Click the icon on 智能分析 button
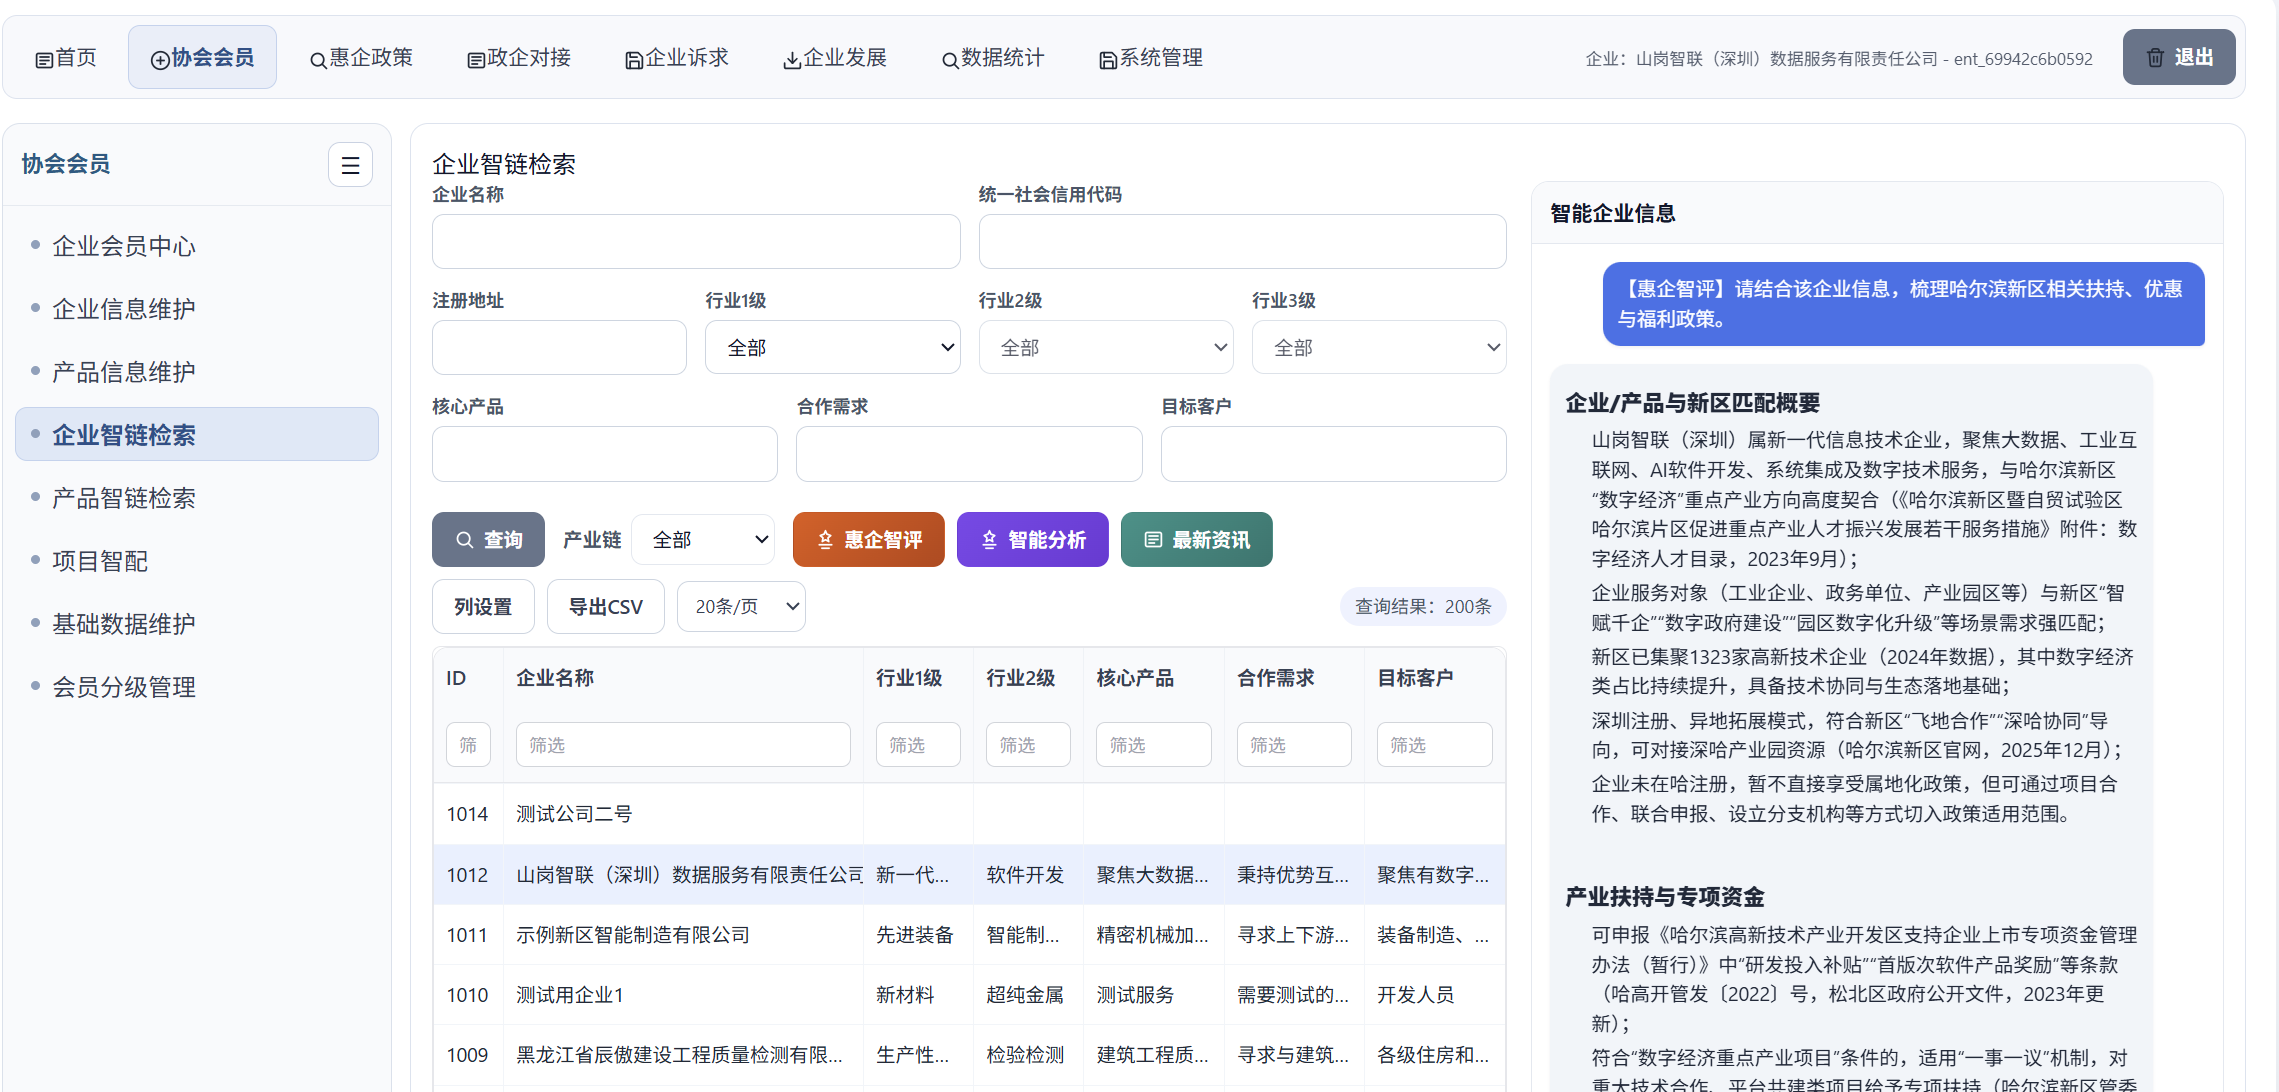2279x1092 pixels. 989,540
